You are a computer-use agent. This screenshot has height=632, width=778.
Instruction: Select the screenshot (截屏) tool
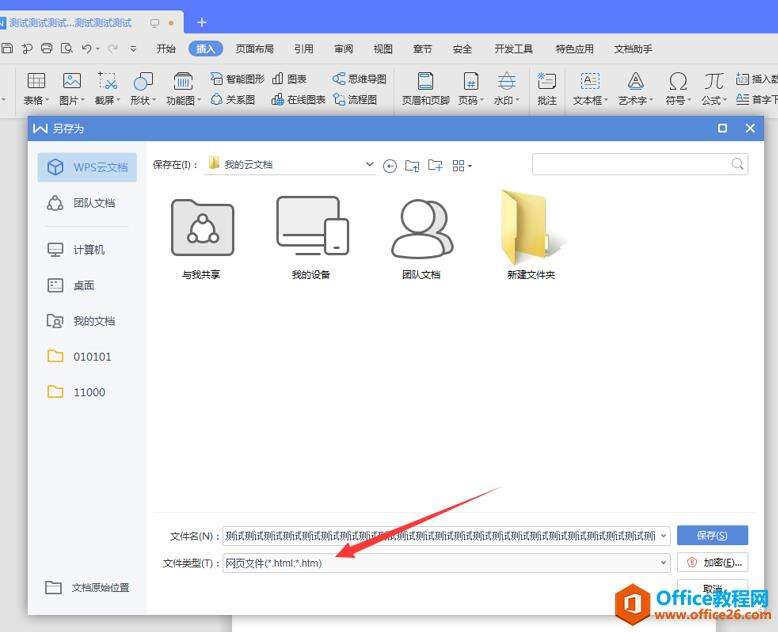click(107, 88)
